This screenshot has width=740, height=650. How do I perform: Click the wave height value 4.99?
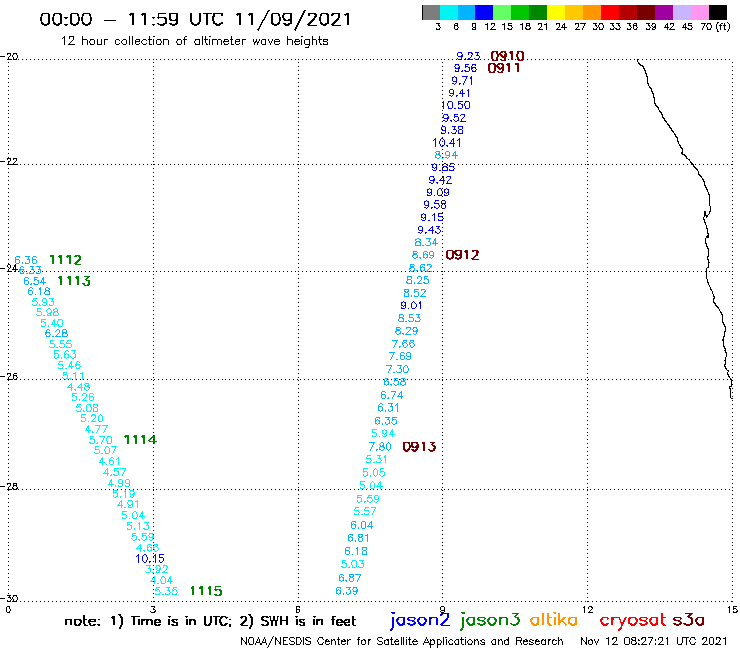point(119,483)
